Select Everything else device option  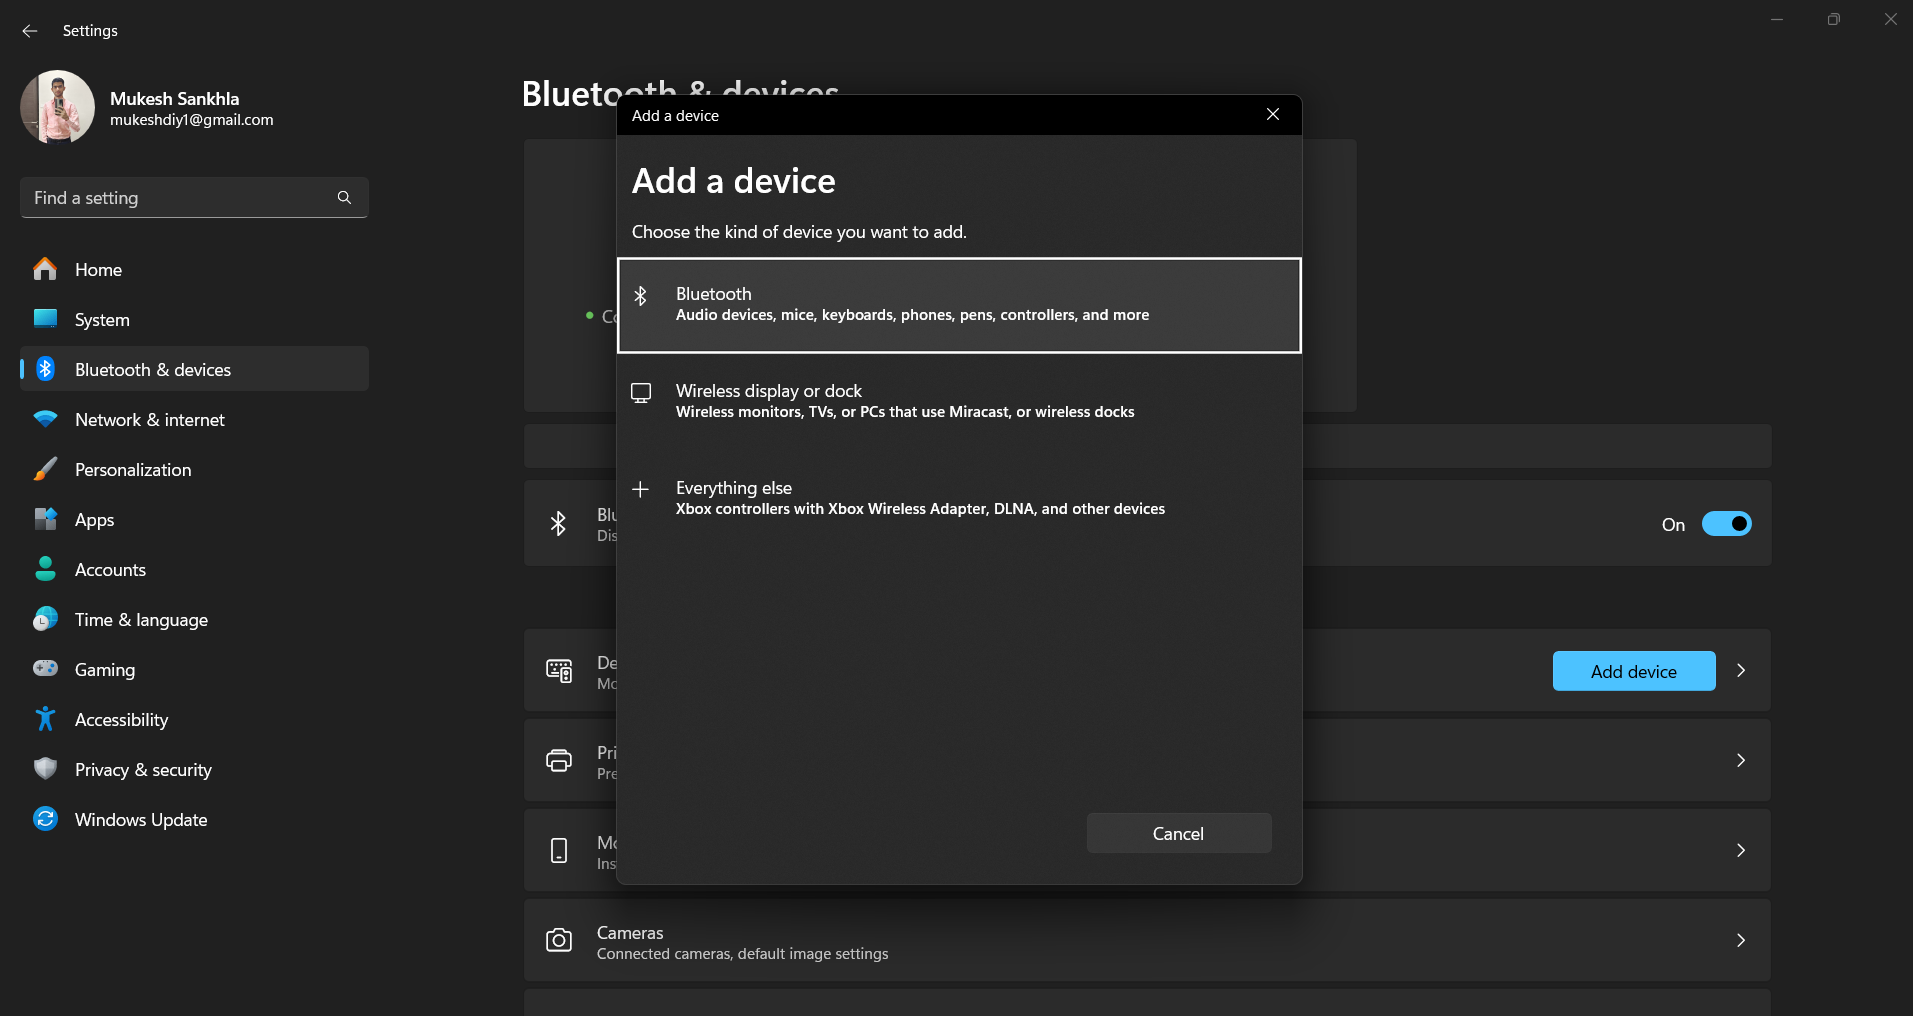959,498
